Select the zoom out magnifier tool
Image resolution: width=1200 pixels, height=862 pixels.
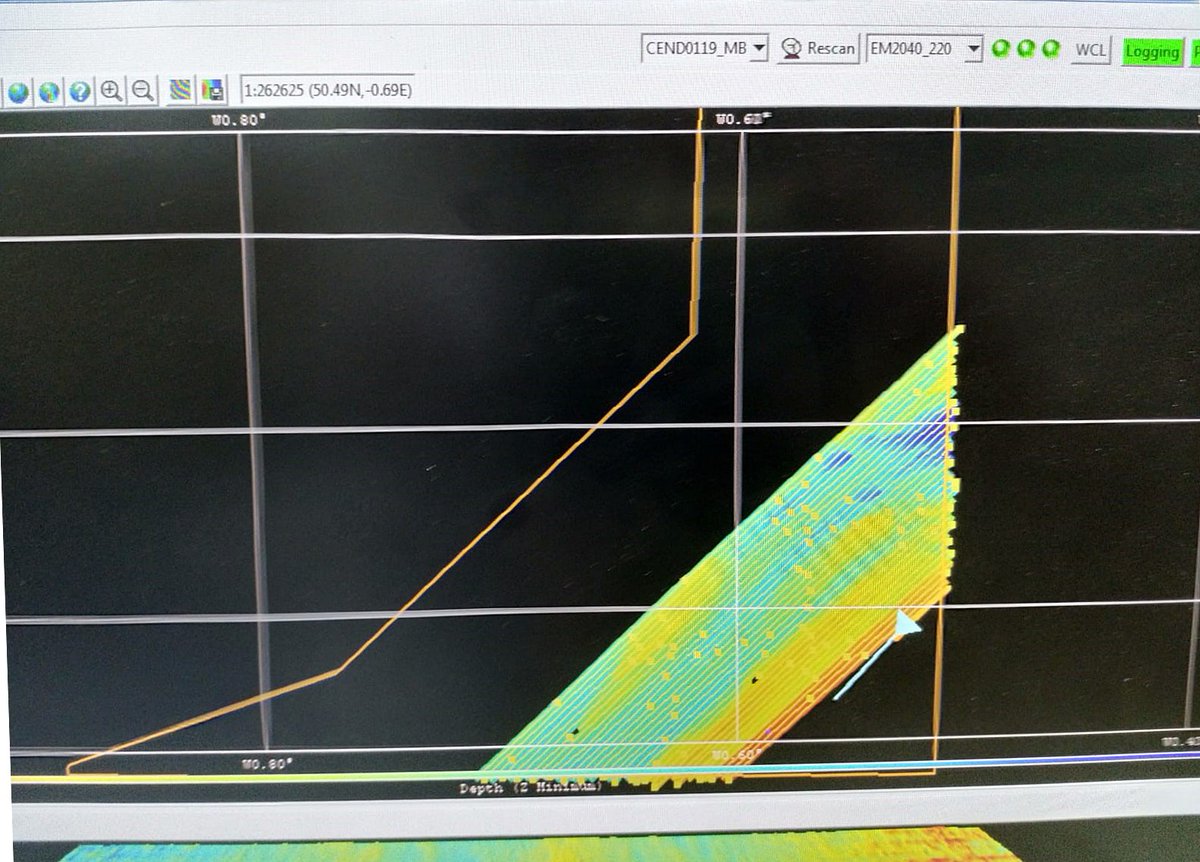(143, 91)
